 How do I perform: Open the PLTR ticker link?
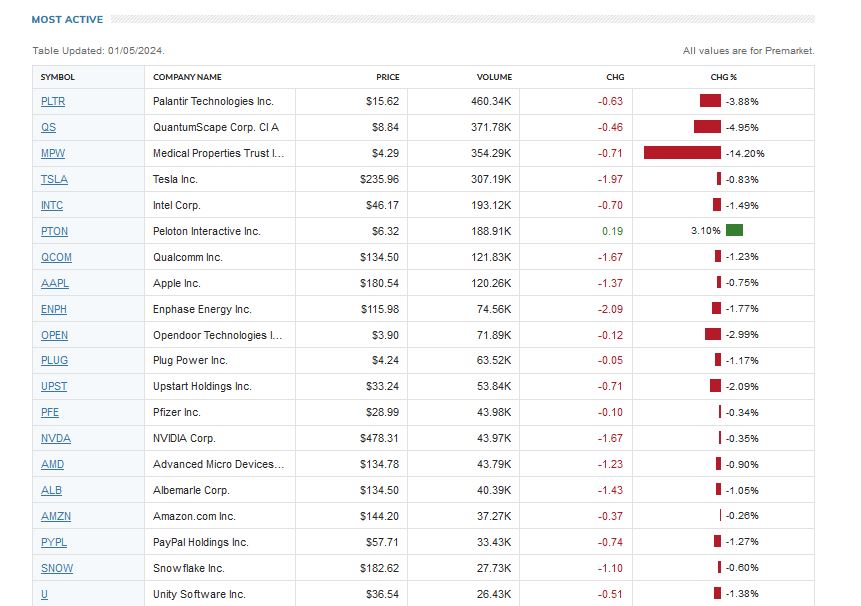coord(53,101)
